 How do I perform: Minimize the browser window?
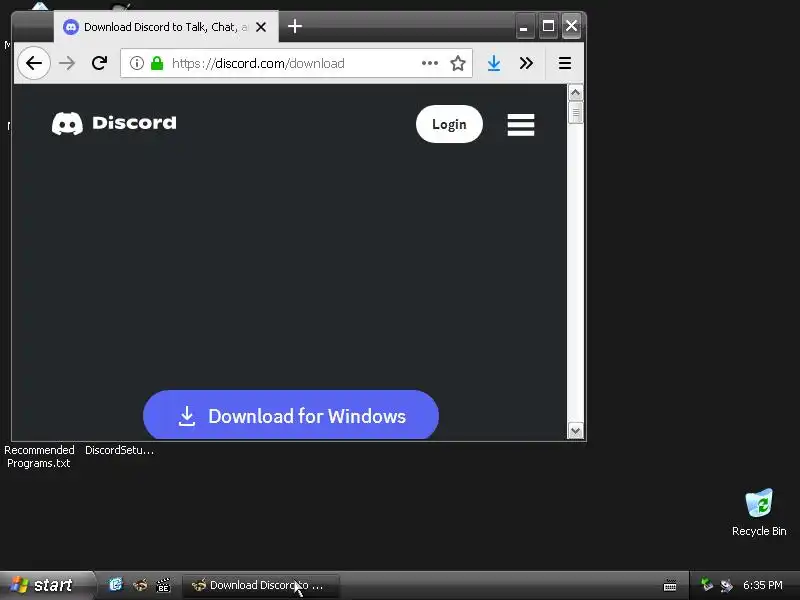click(524, 27)
